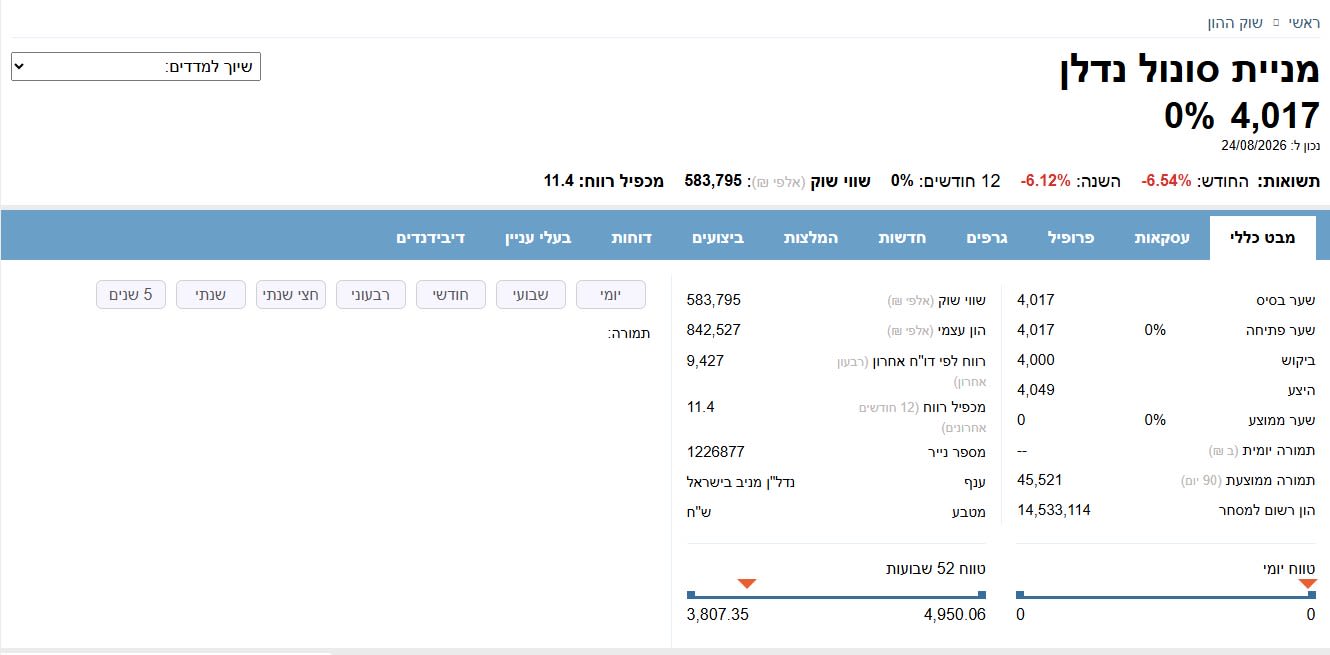Click the תמורה: chart label

(x=629, y=333)
